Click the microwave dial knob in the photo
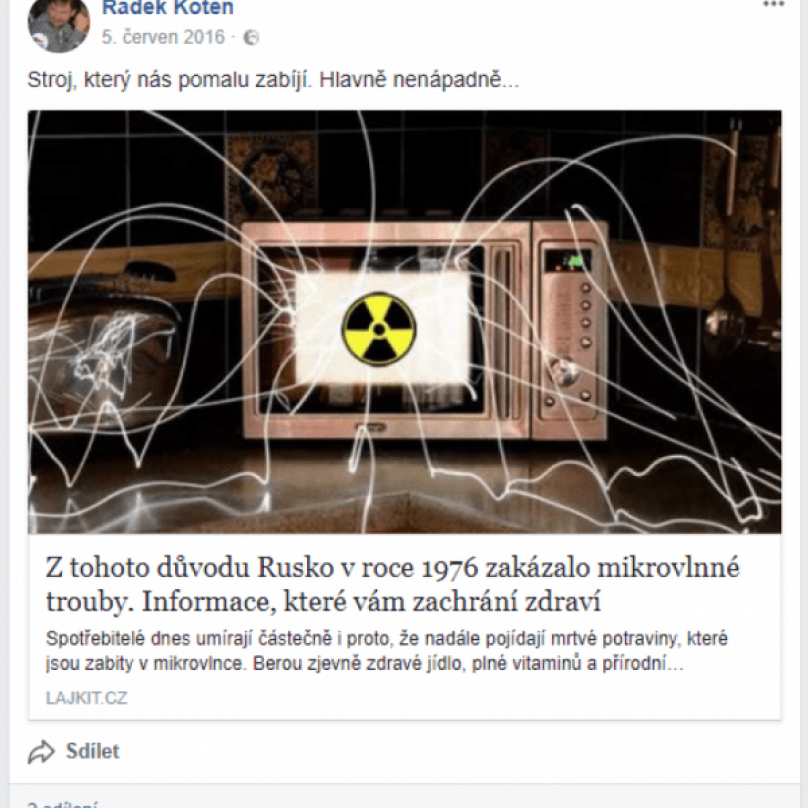The height and width of the screenshot is (808, 808). [x=563, y=368]
